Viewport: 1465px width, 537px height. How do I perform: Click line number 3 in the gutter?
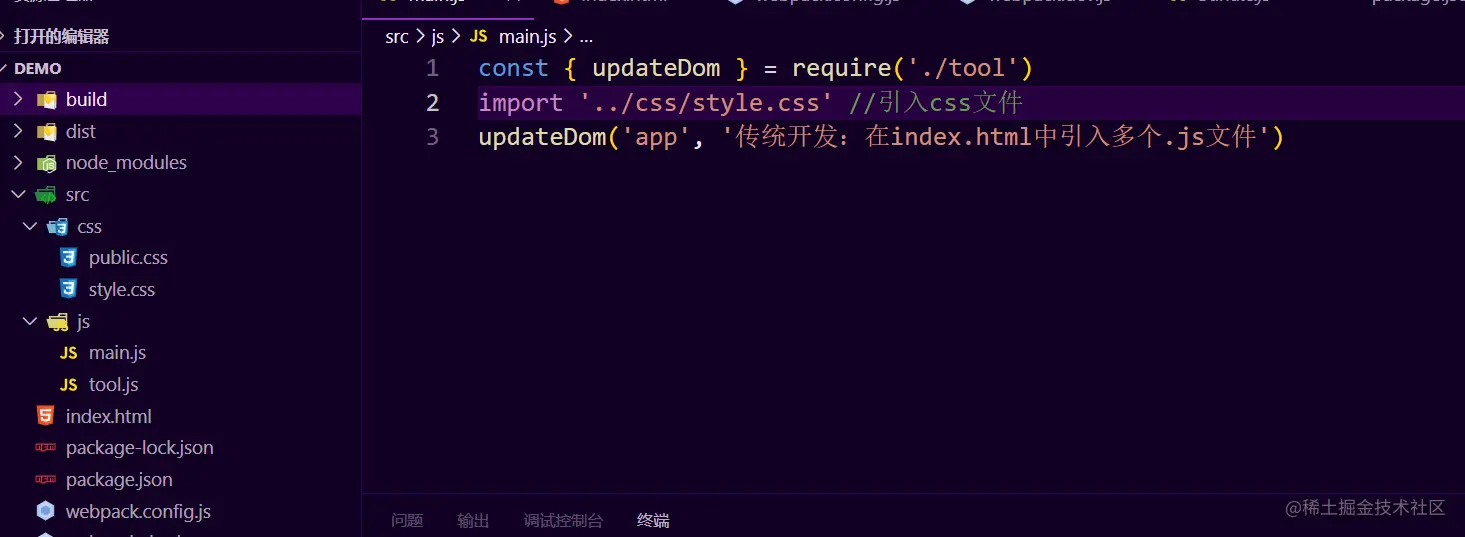click(x=432, y=137)
